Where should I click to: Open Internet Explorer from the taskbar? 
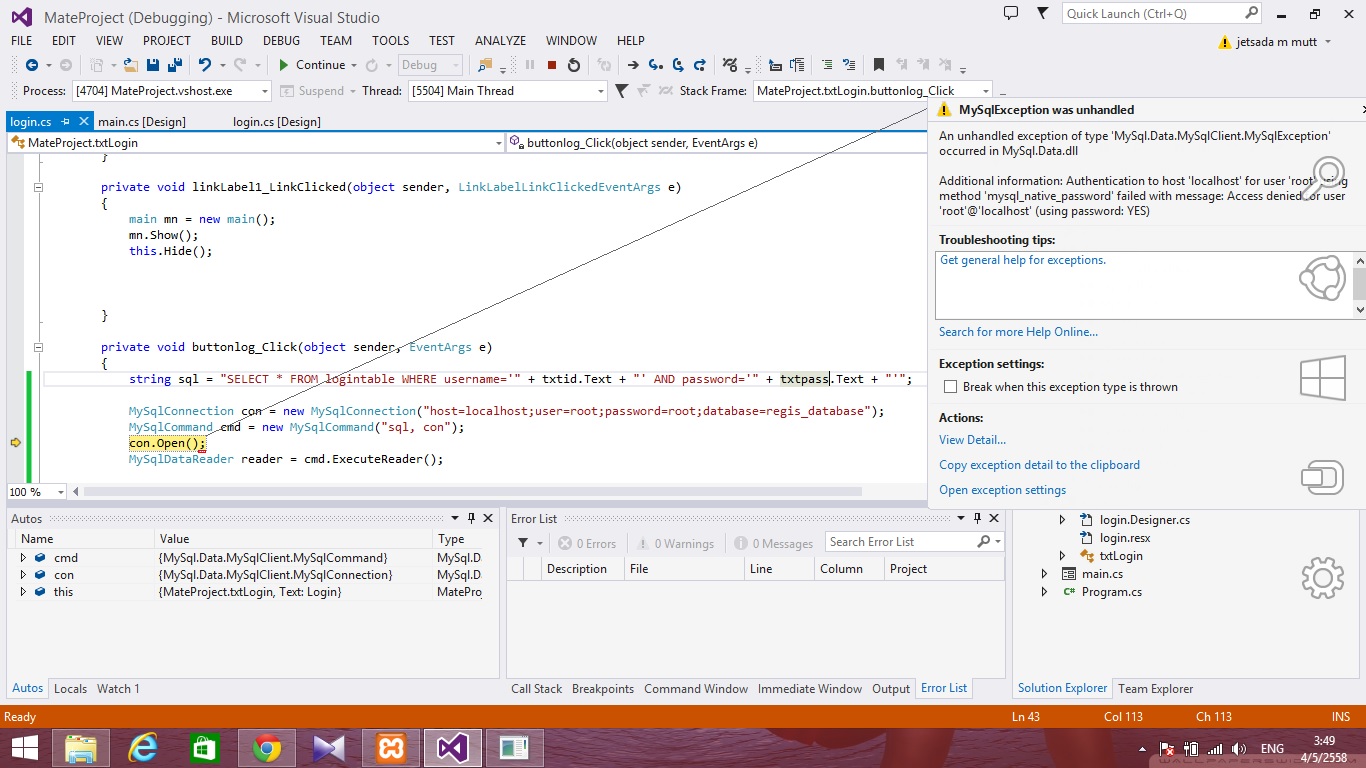144,747
